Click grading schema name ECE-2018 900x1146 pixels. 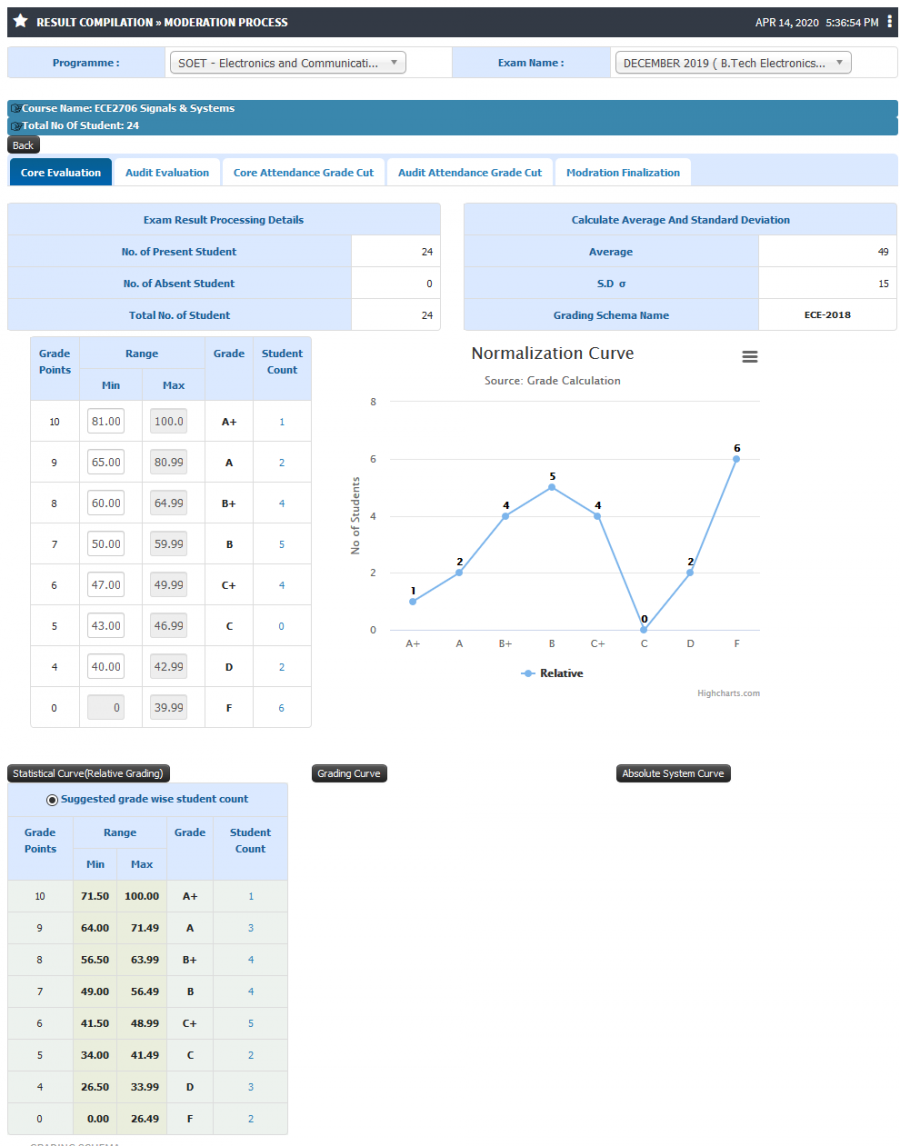point(828,315)
